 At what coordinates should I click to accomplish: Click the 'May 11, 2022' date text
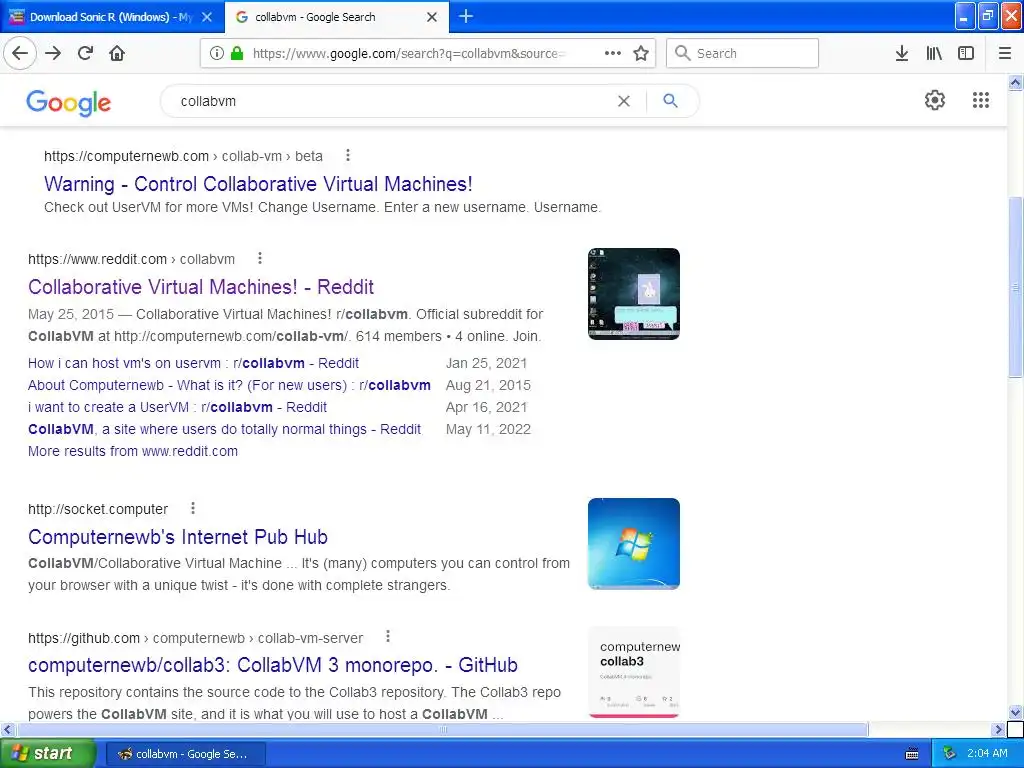click(x=488, y=429)
